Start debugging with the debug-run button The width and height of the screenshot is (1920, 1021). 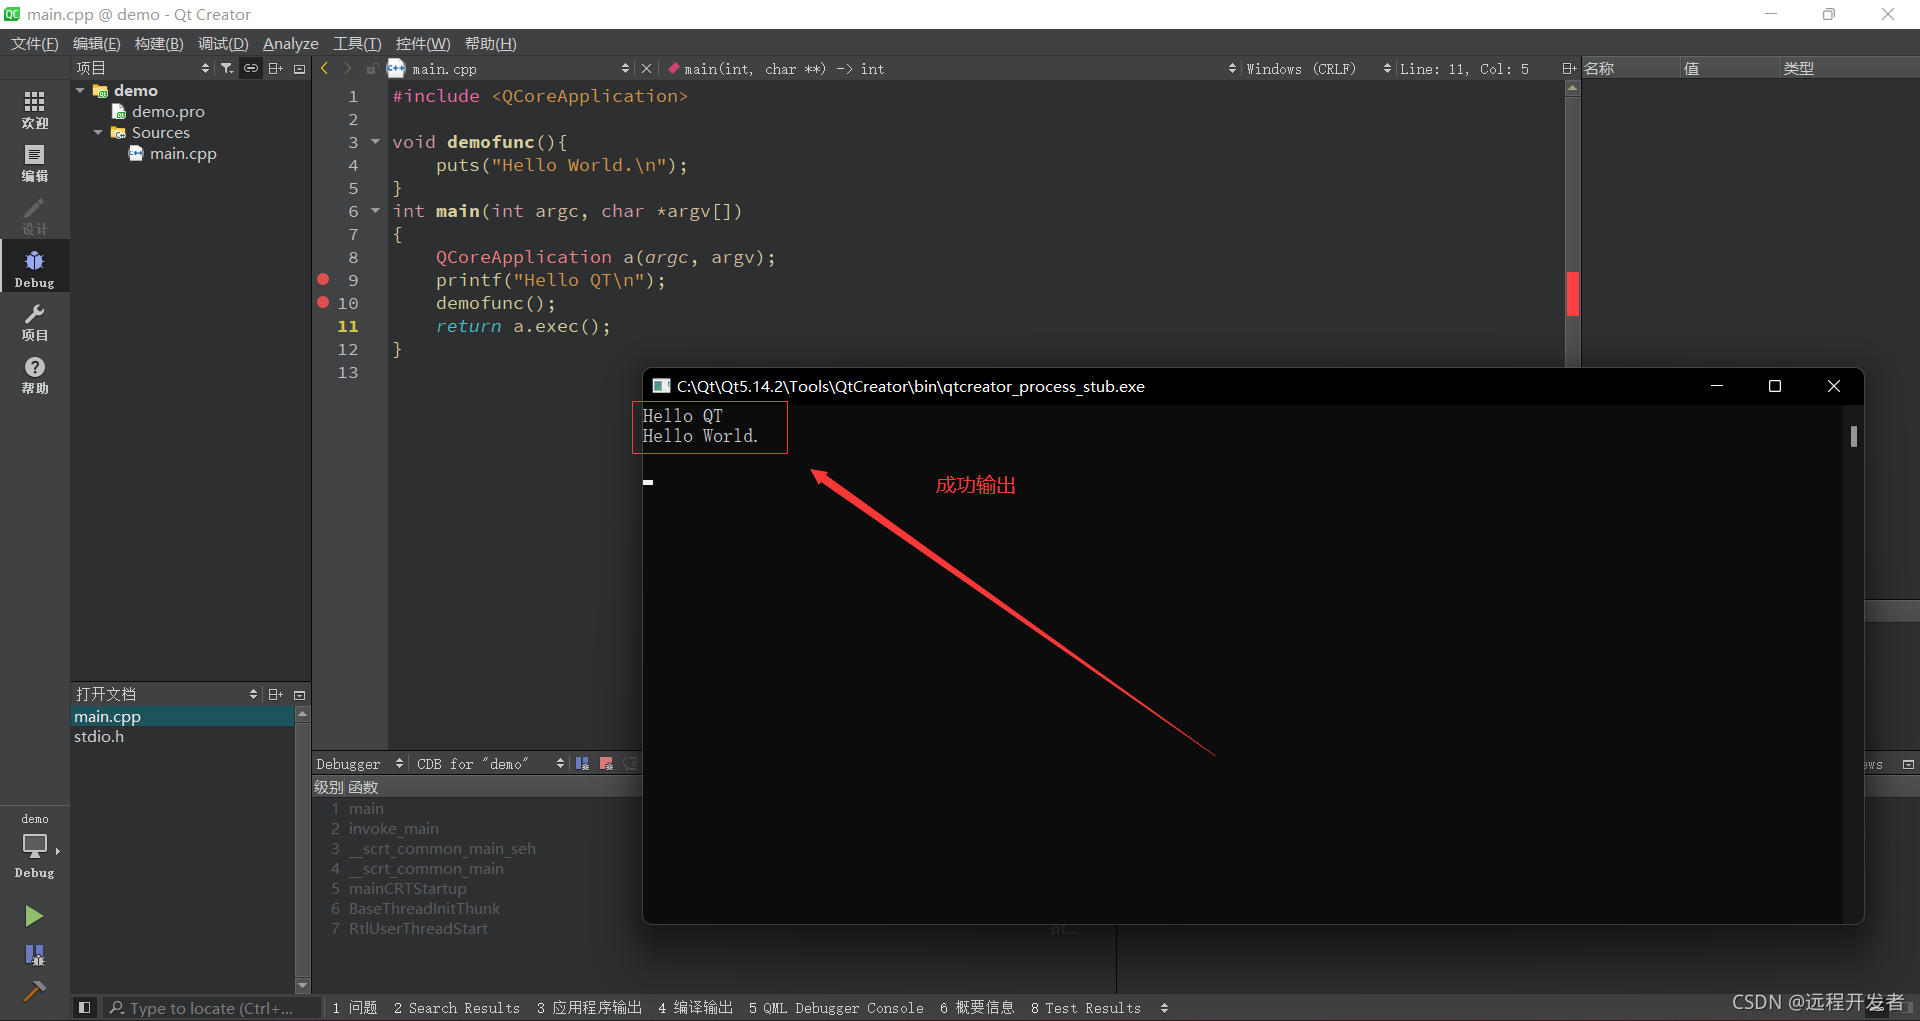34,955
